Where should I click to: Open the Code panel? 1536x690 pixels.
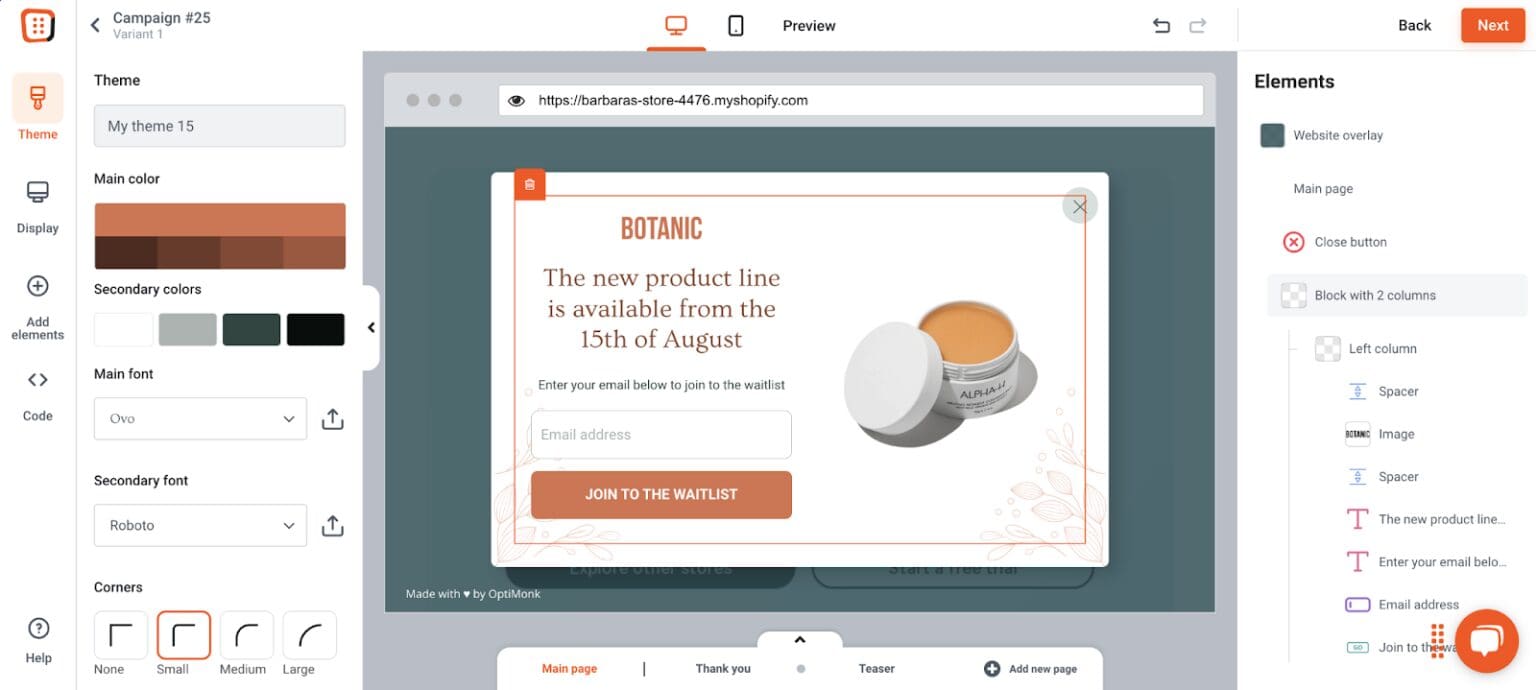pos(37,380)
